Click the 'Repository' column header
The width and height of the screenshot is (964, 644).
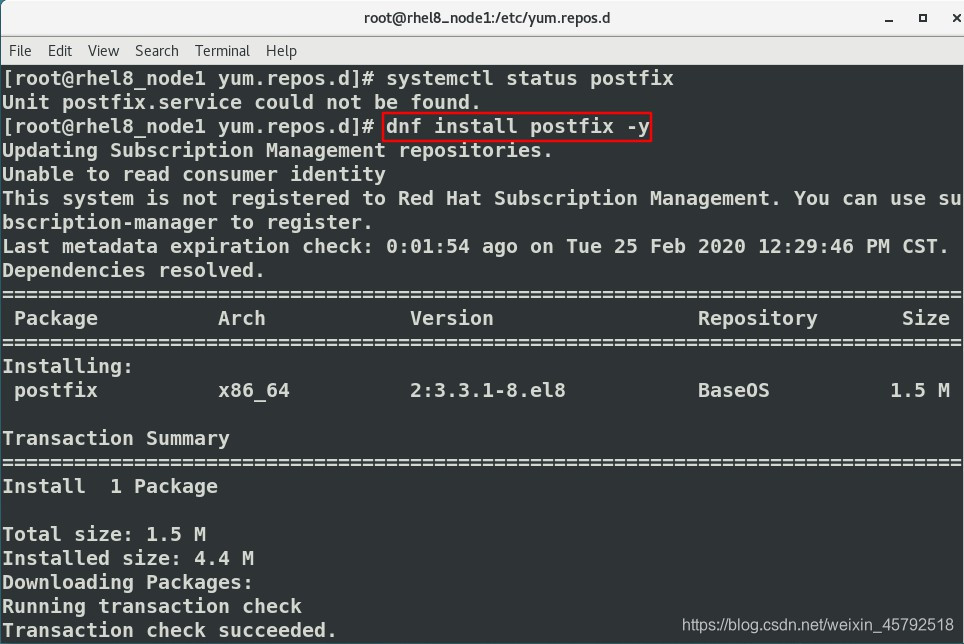coord(757,318)
